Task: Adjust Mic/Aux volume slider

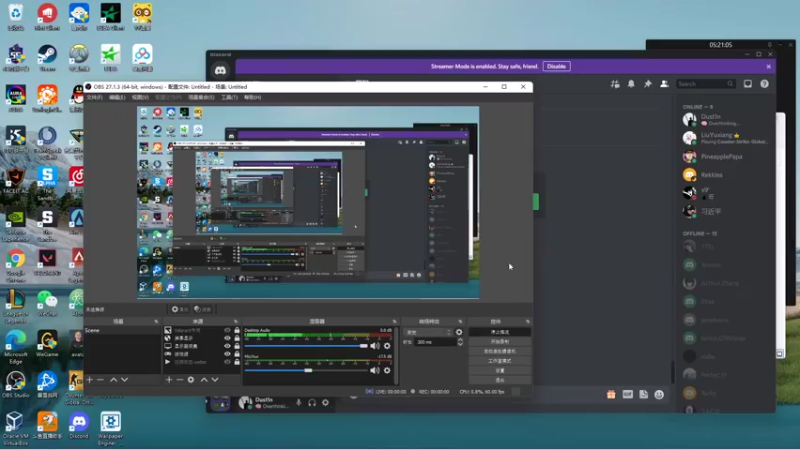Action: [x=306, y=370]
